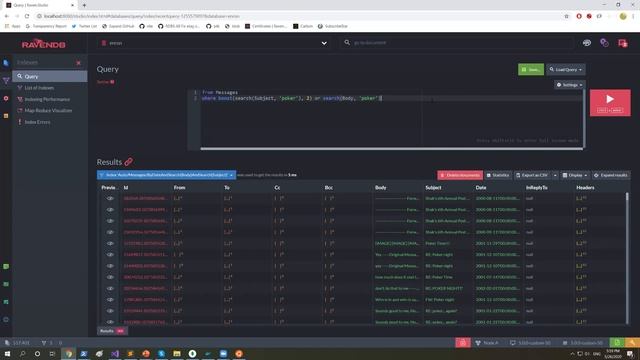The width and height of the screenshot is (640, 360).
Task: Open the index used dropdown in Results
Action: (167, 175)
